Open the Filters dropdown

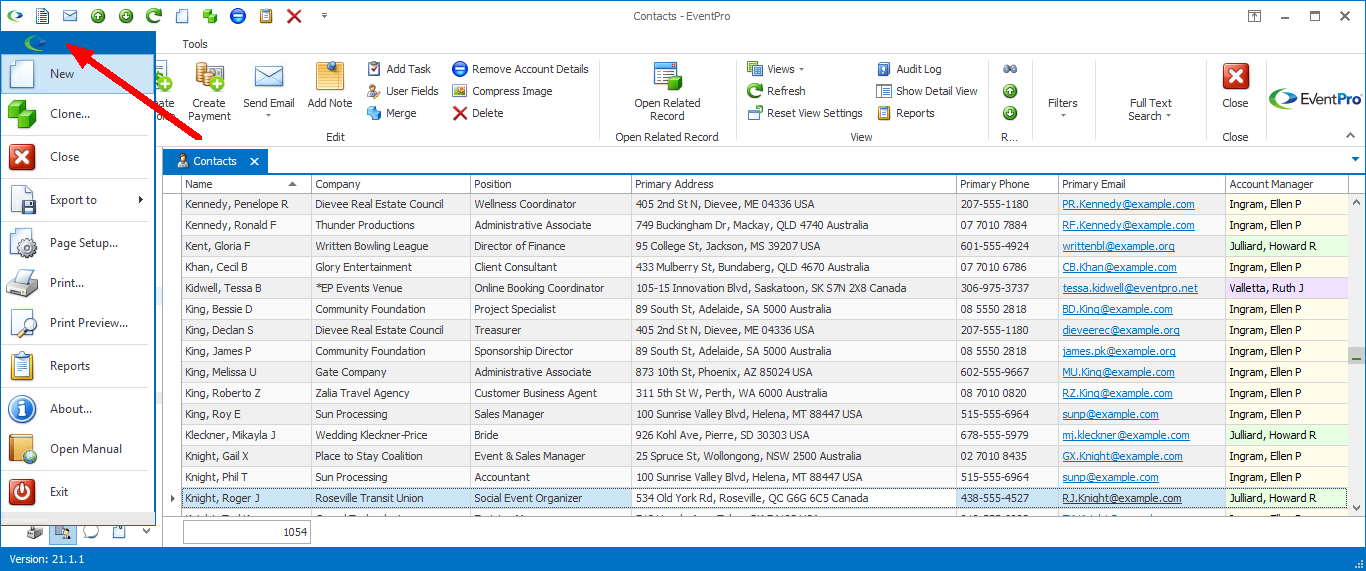coord(1062,108)
